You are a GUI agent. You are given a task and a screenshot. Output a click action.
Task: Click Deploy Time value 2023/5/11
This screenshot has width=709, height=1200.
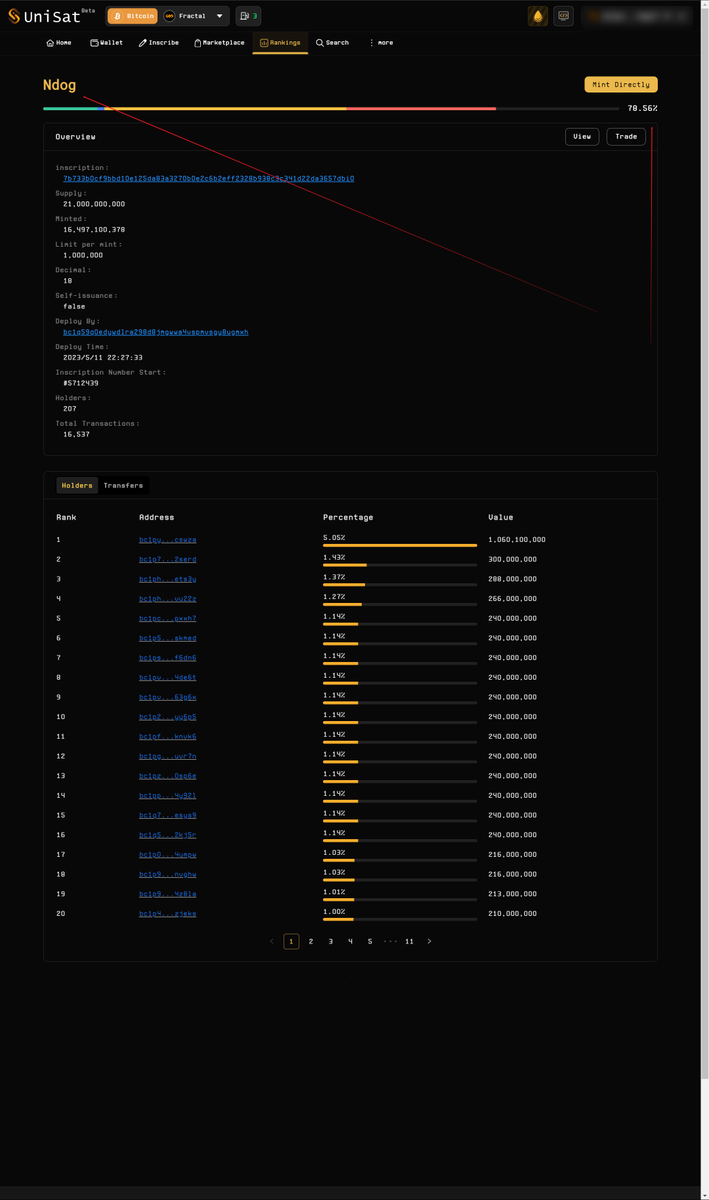pos(103,357)
